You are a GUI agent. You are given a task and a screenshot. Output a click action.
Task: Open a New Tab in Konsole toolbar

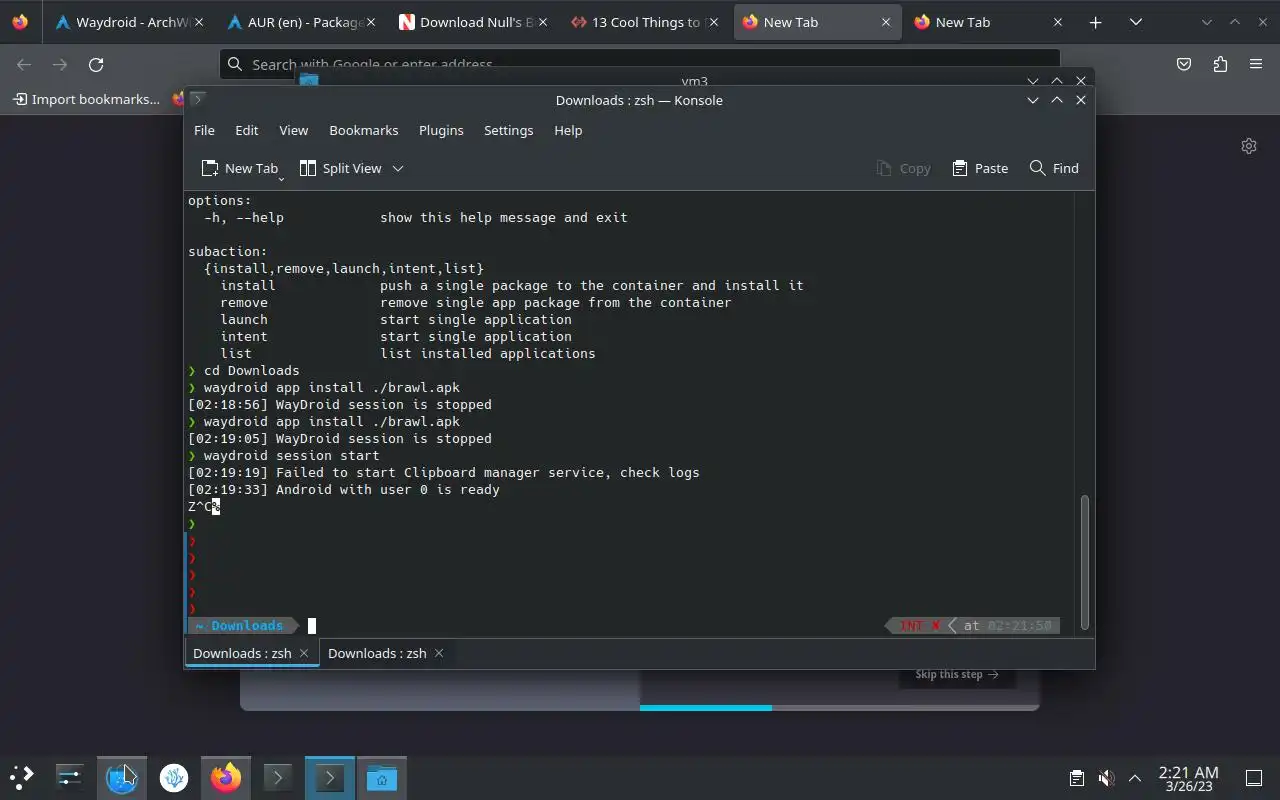(x=238, y=168)
